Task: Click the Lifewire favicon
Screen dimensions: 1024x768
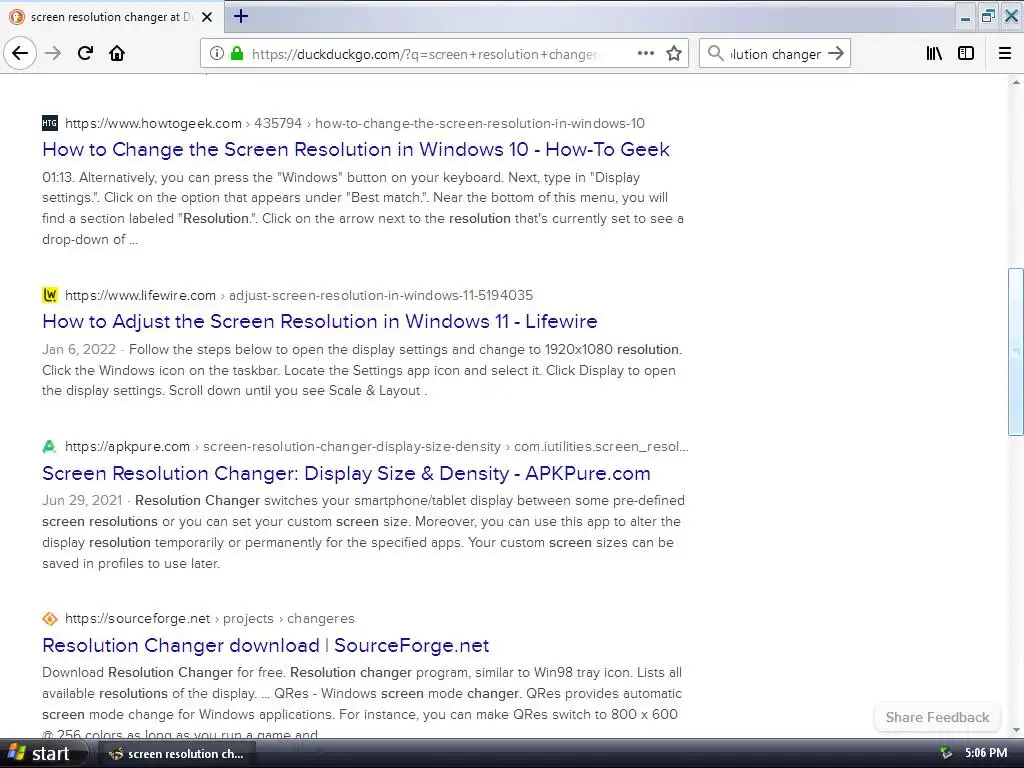Action: click(50, 295)
